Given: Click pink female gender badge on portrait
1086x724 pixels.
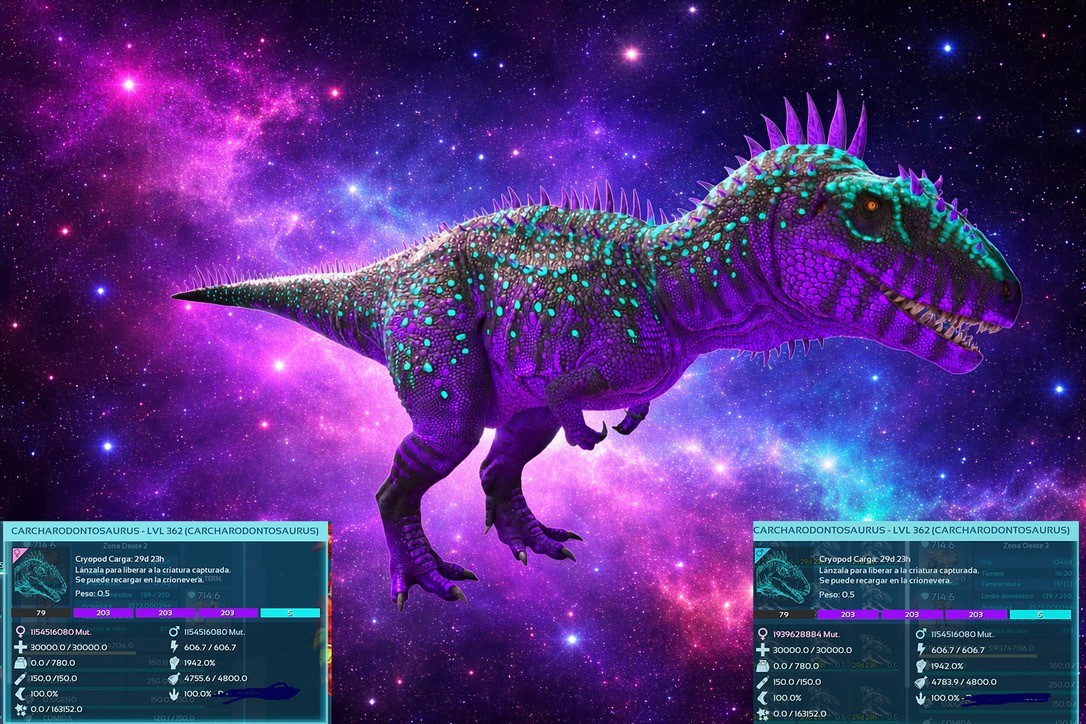Looking at the screenshot, I should click(x=18, y=554).
